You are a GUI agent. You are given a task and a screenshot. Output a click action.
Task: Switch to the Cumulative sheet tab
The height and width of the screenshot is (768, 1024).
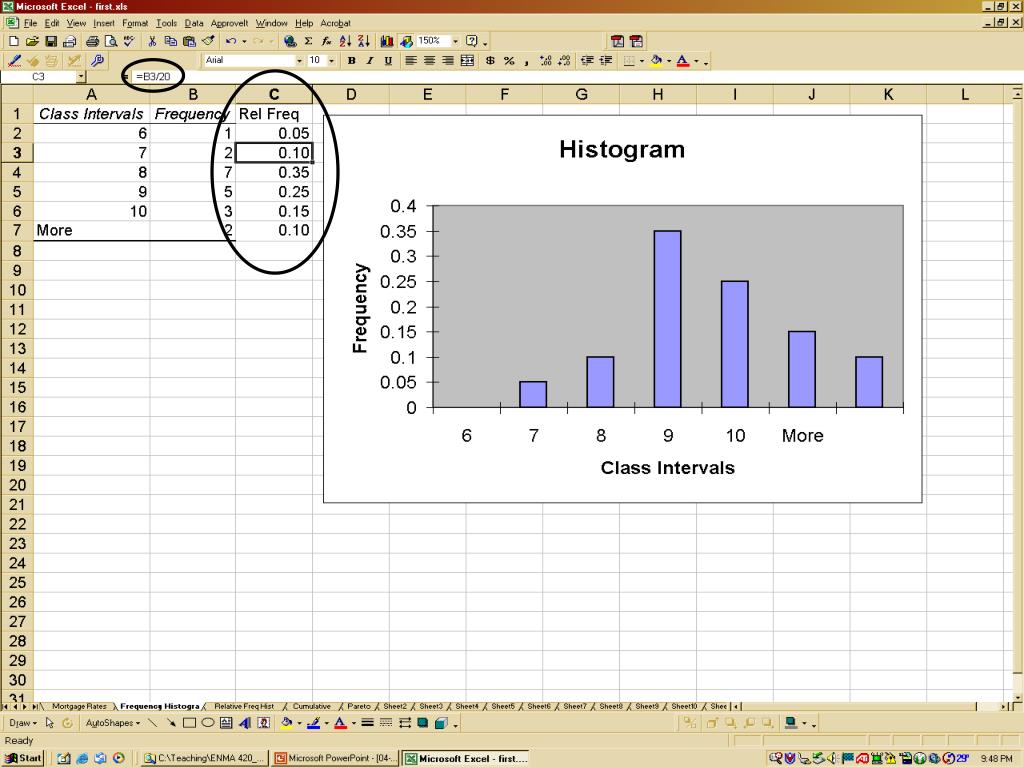click(x=312, y=706)
